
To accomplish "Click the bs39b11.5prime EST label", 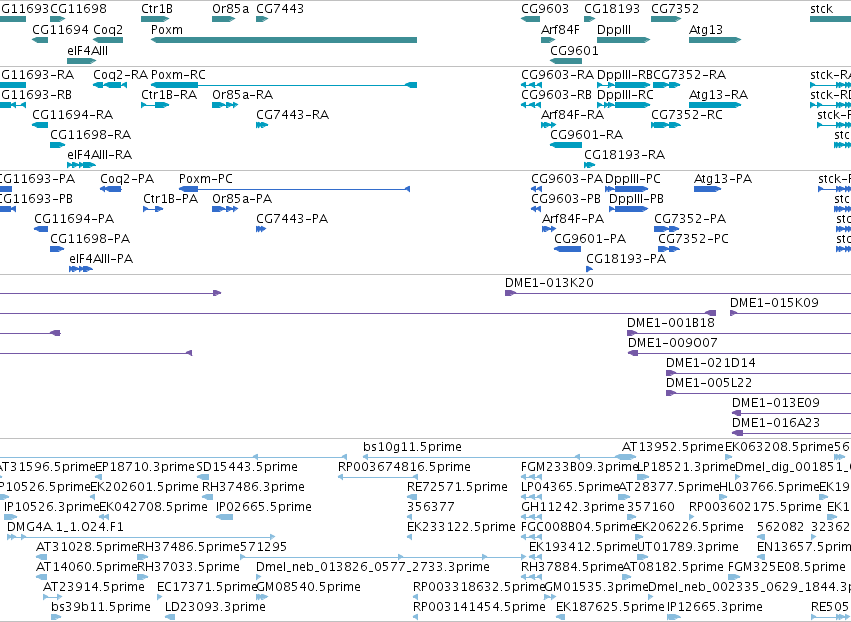I will [101, 607].
